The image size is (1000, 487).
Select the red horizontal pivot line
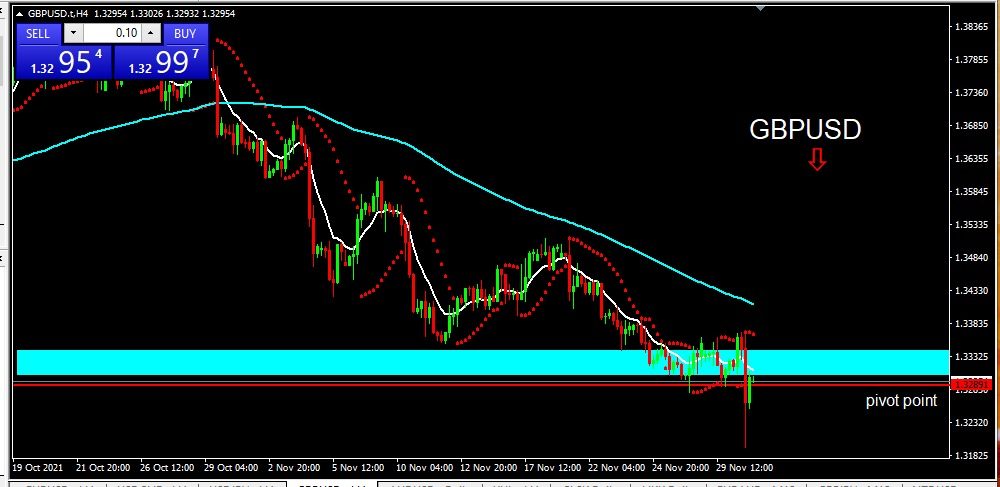(482, 385)
